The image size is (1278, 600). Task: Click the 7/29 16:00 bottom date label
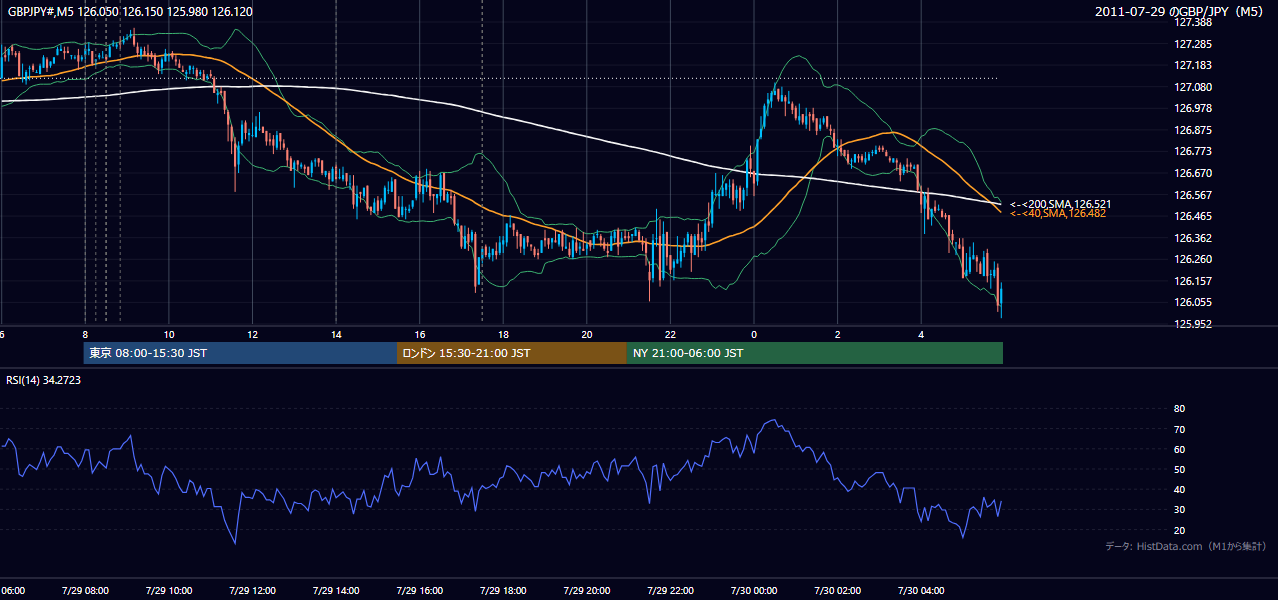(420, 590)
